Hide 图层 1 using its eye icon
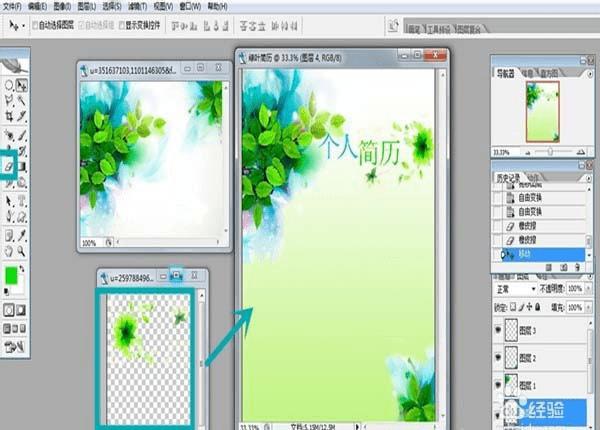This screenshot has height=430, width=600. tap(498, 385)
